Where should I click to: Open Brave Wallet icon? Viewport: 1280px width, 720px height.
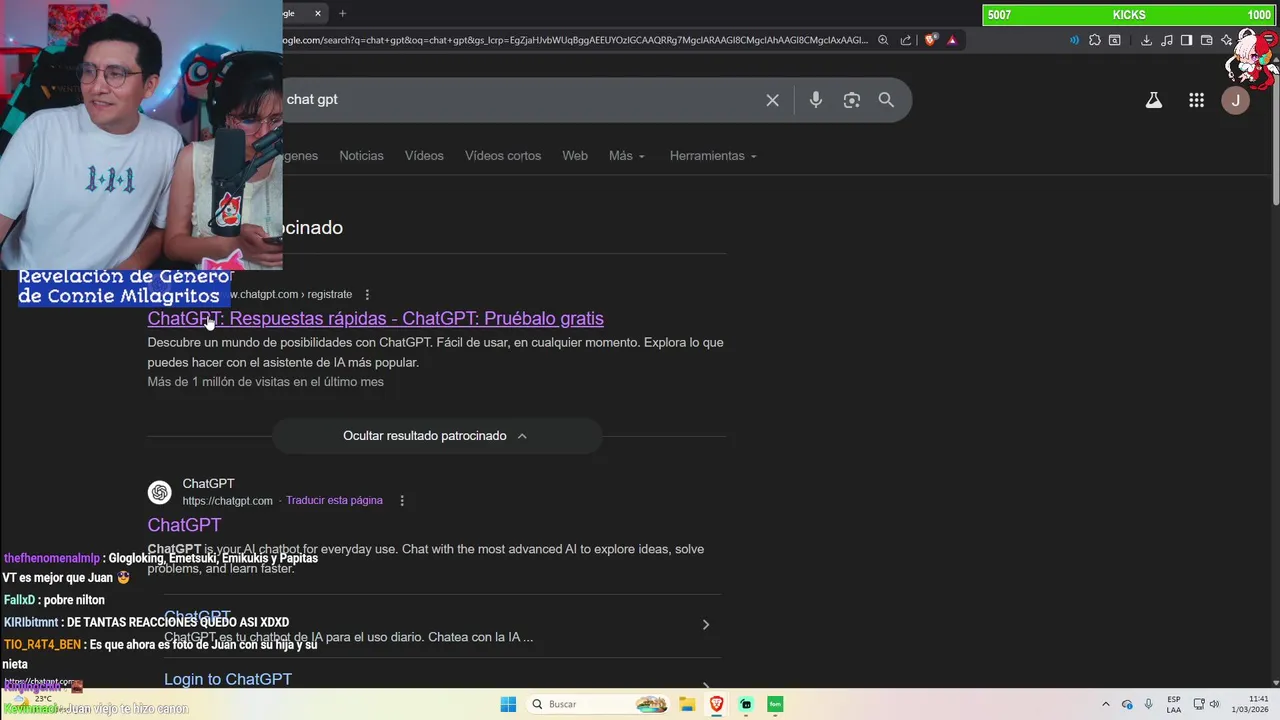click(1206, 40)
